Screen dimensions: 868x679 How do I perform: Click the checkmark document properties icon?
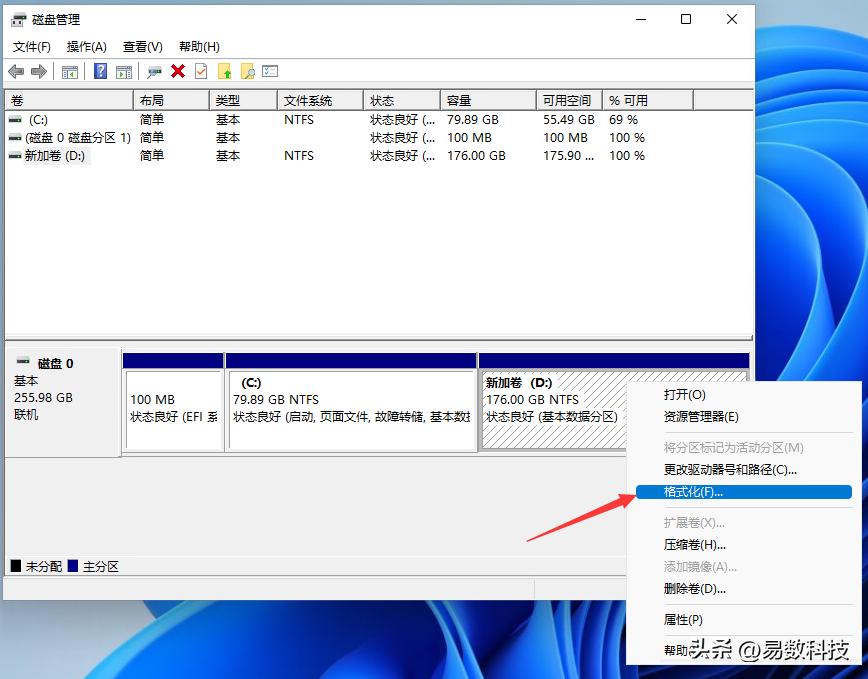(200, 71)
